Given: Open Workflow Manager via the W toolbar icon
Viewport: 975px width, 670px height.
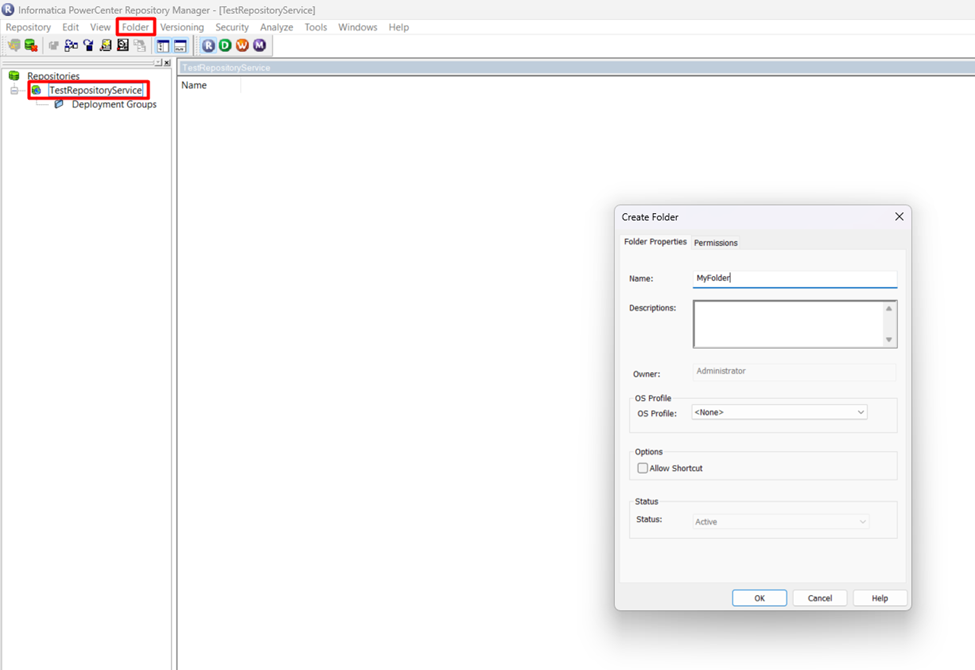Looking at the screenshot, I should 241,45.
